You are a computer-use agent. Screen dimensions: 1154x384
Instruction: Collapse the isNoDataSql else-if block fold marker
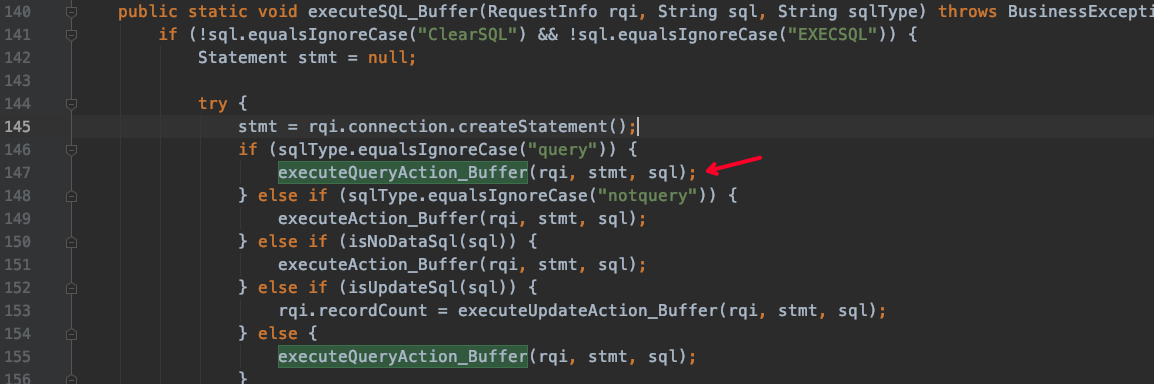pos(71,241)
